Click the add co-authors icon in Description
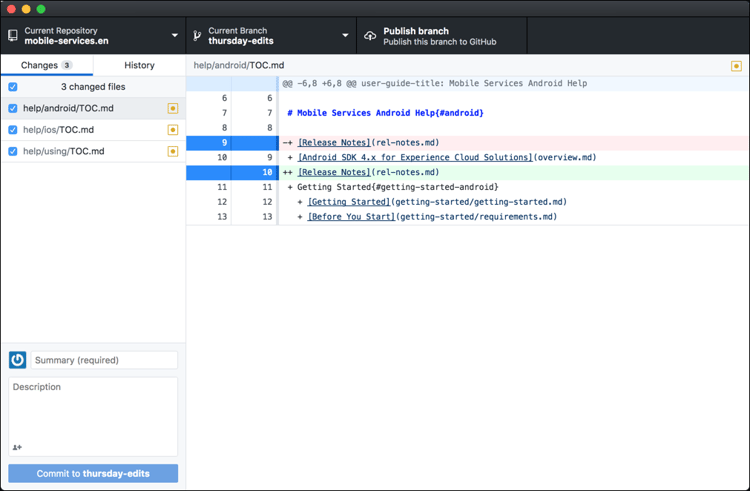The image size is (750, 491). pyautogui.click(x=17, y=447)
